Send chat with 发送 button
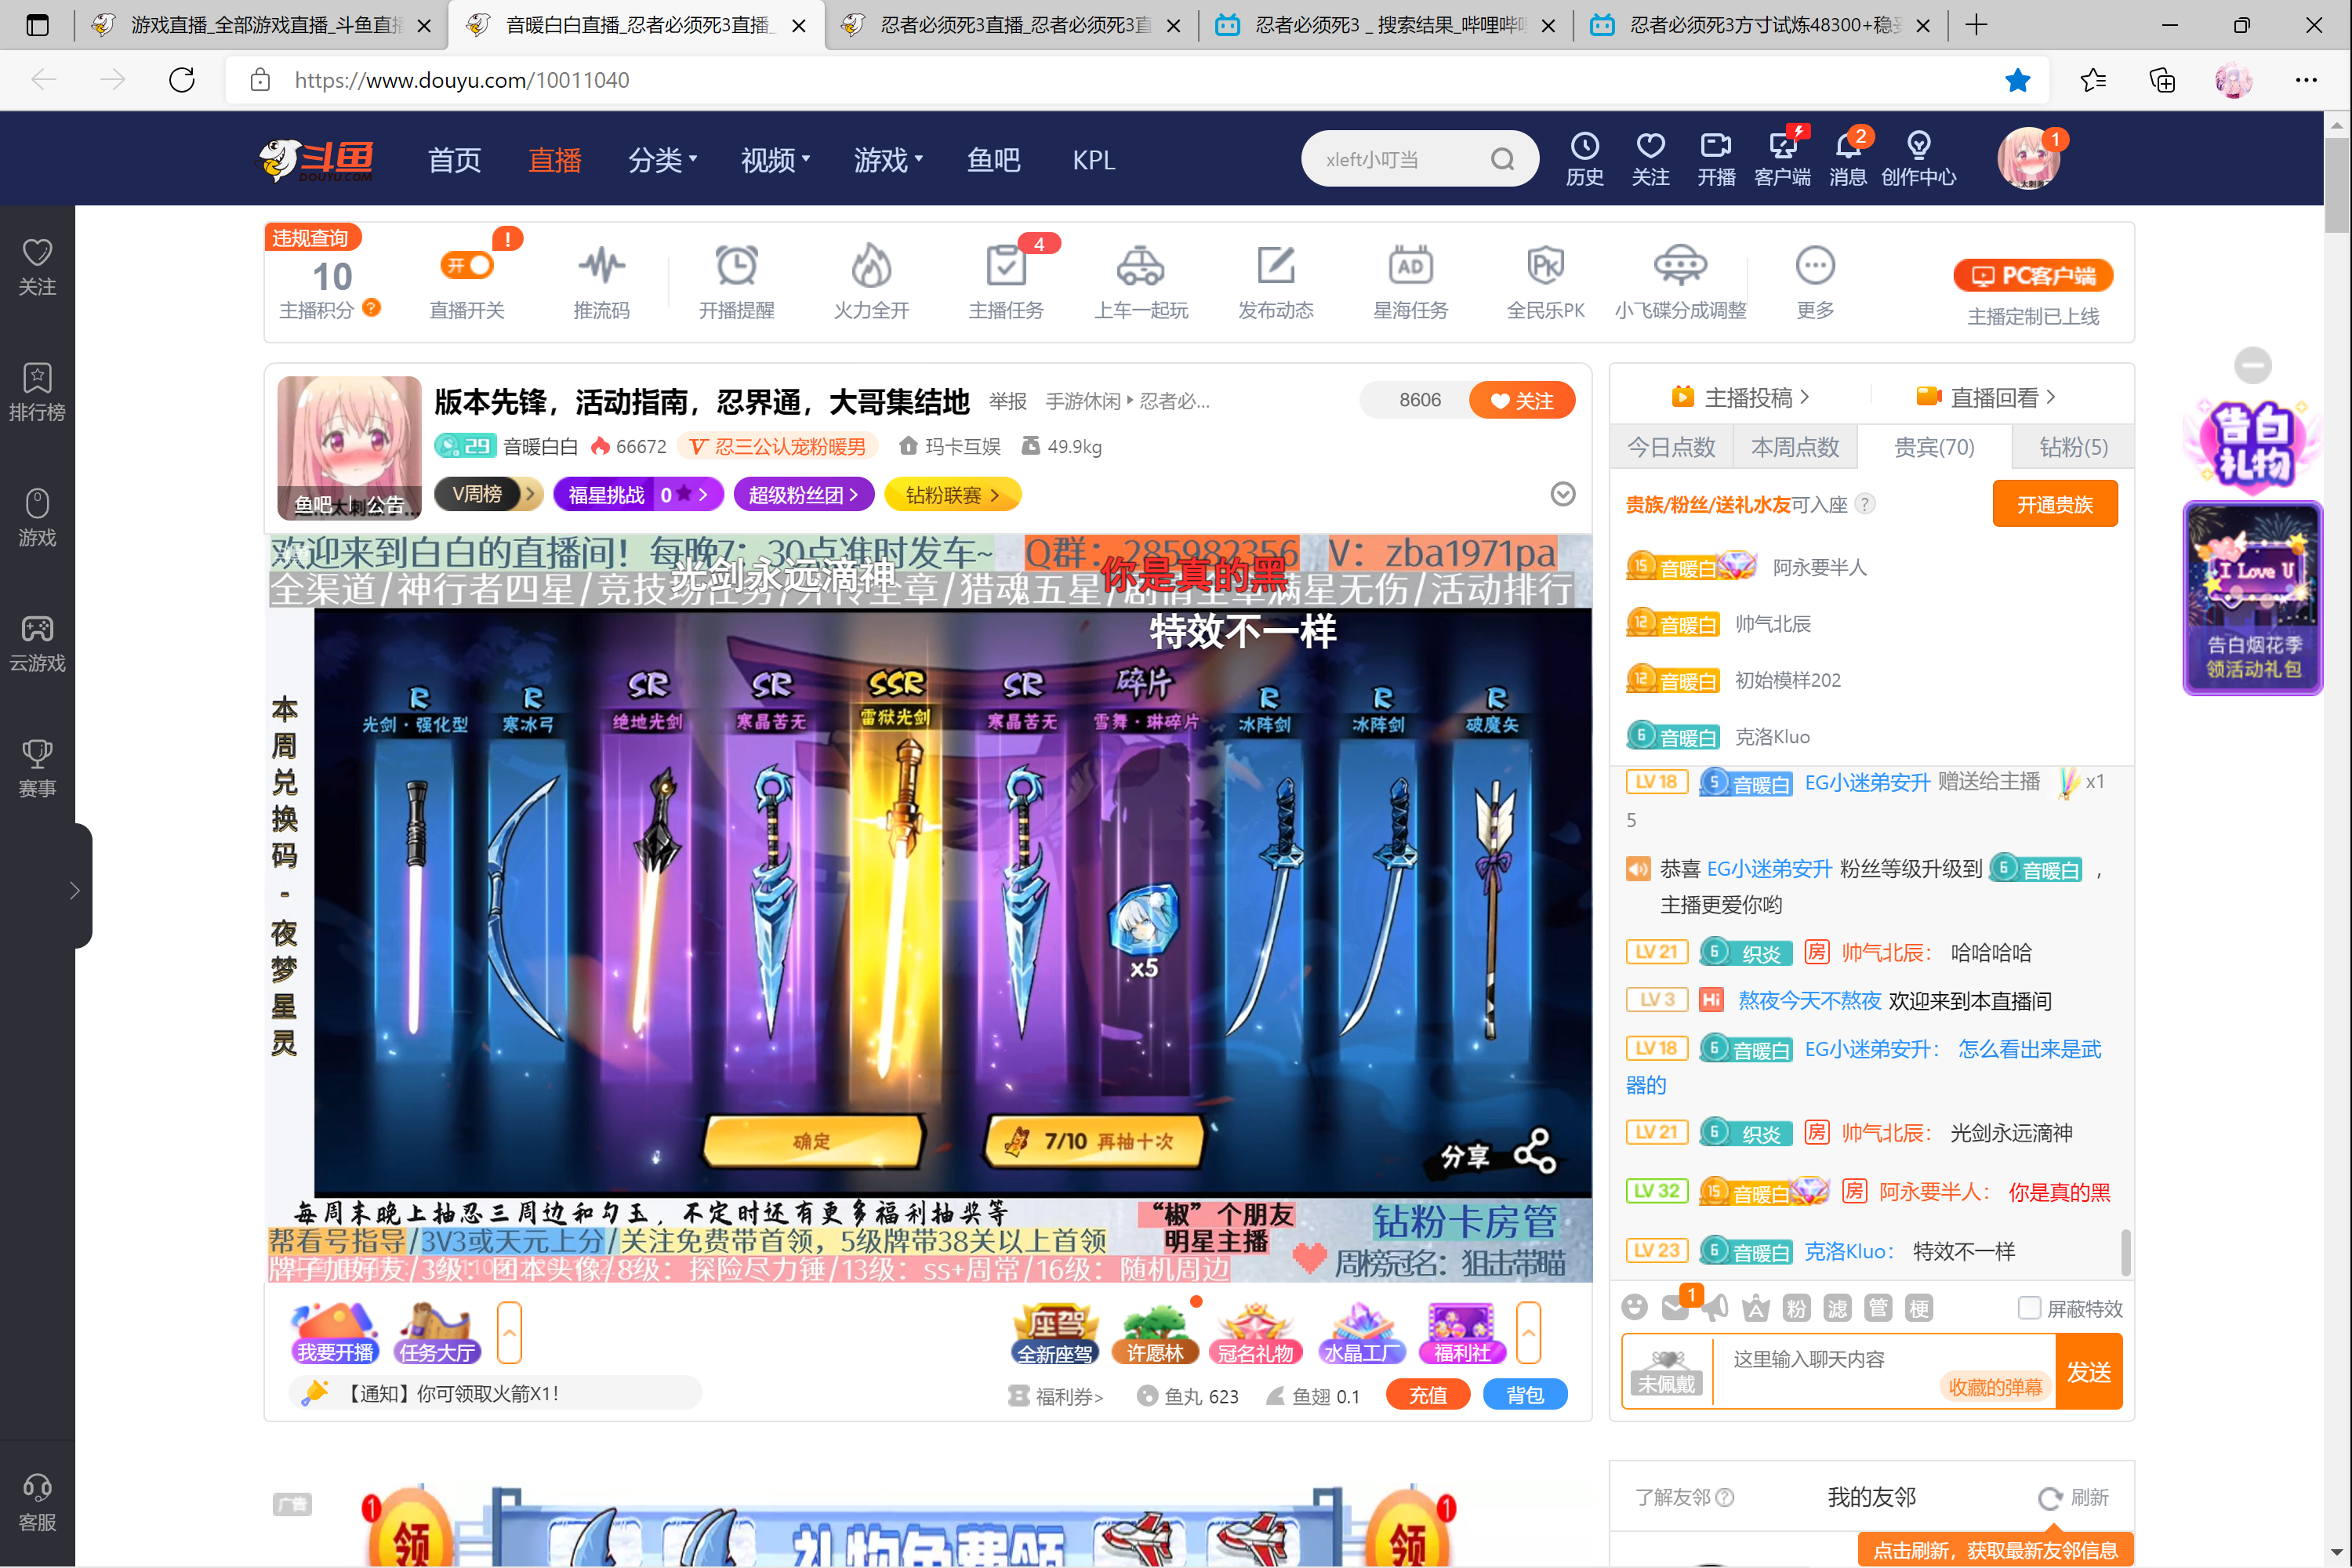Image resolution: width=2352 pixels, height=1568 pixels. tap(2089, 1371)
